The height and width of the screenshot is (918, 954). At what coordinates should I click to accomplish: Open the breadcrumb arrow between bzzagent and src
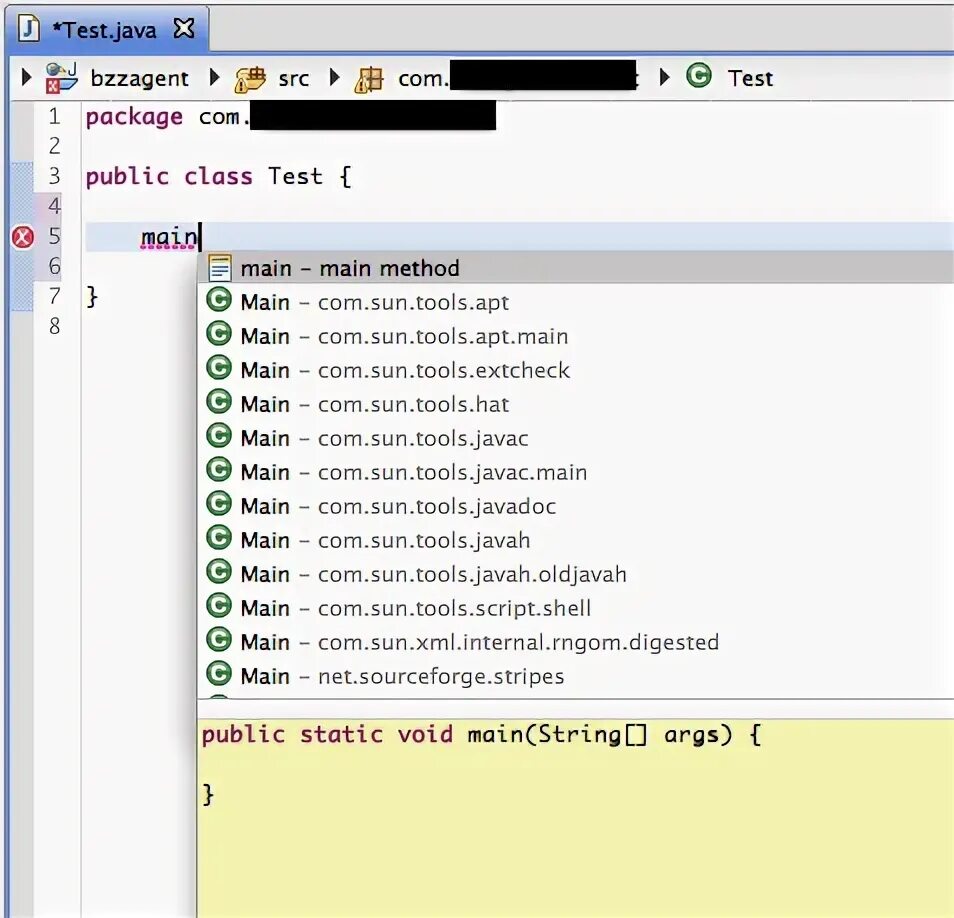[x=215, y=77]
